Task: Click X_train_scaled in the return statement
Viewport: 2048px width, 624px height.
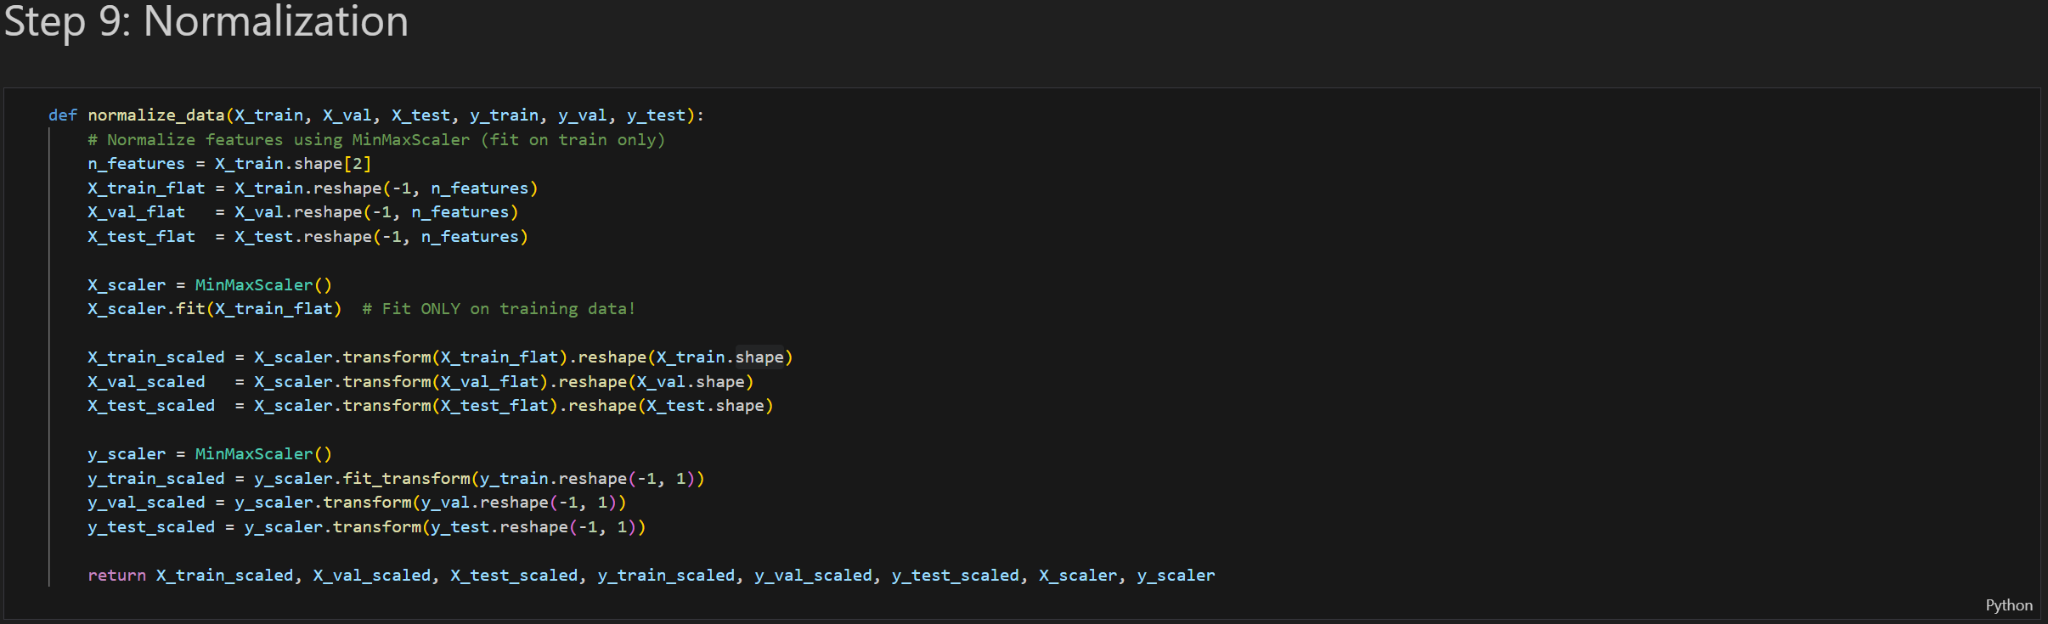Action: 225,575
